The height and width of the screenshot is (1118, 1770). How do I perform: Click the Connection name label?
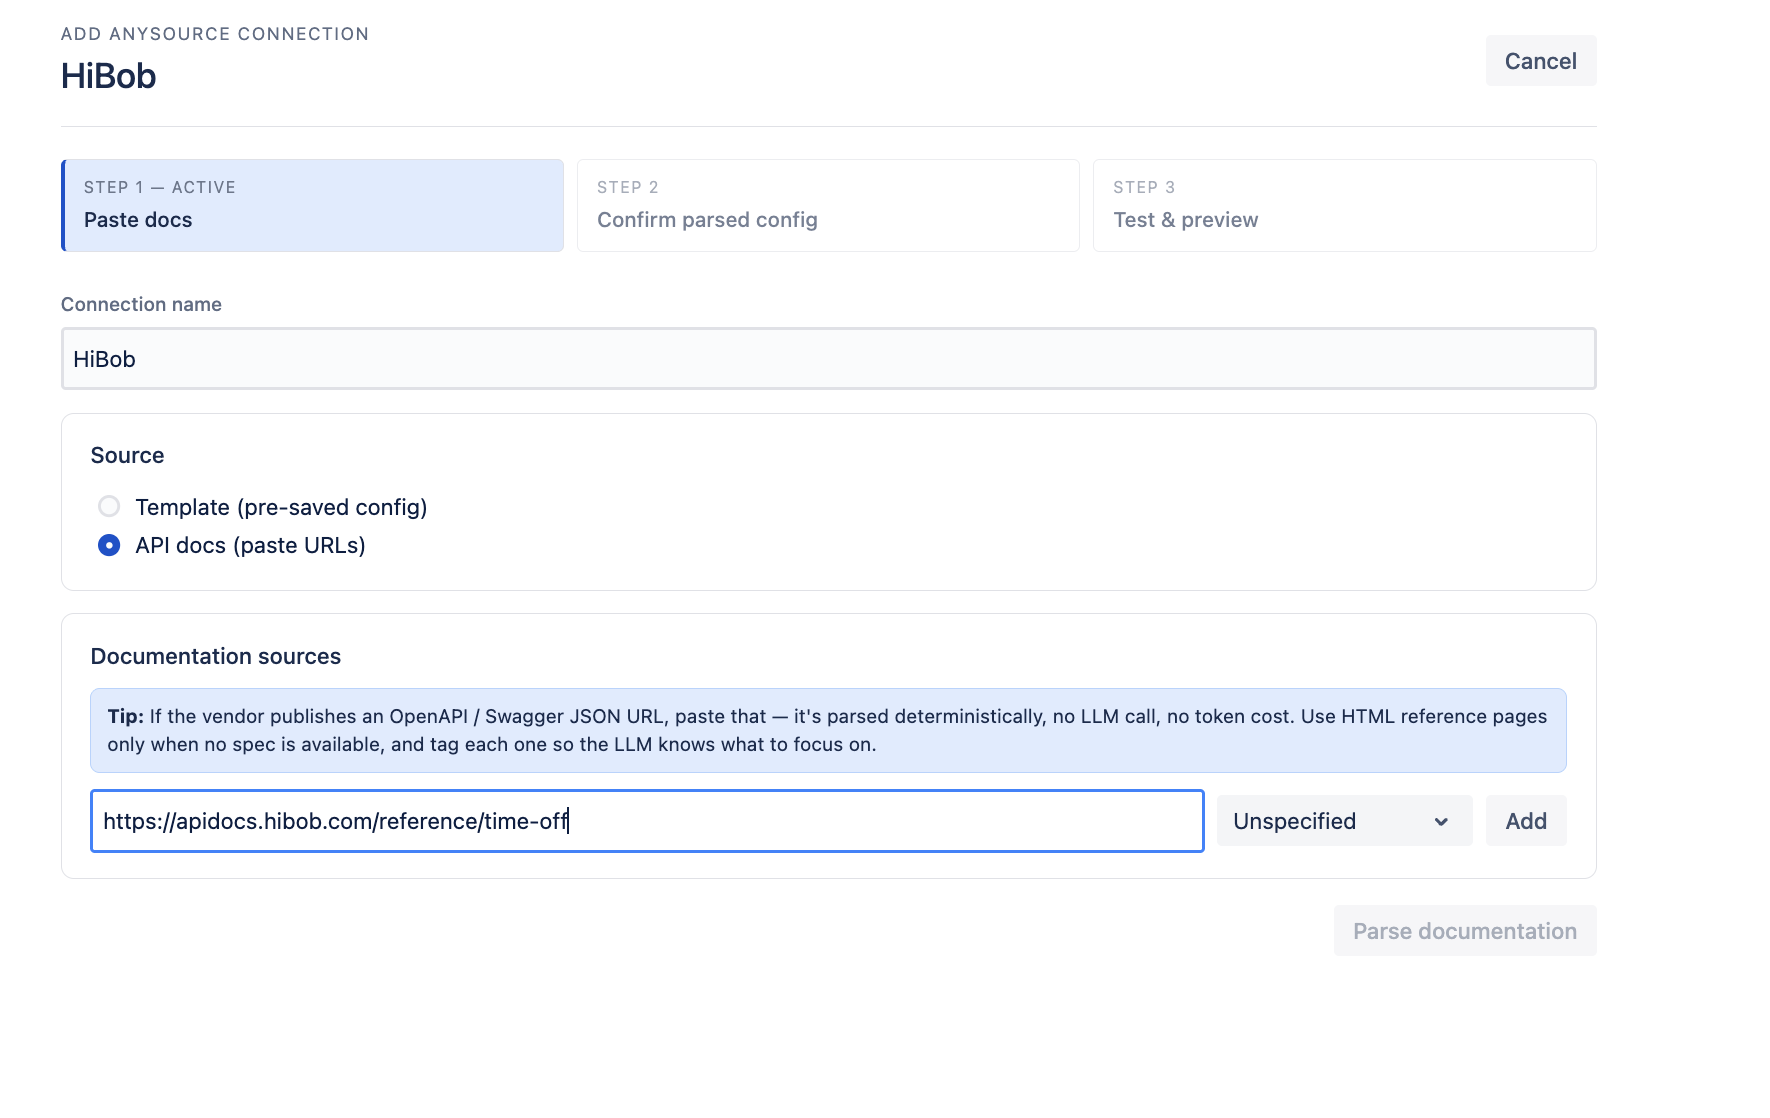point(141,304)
